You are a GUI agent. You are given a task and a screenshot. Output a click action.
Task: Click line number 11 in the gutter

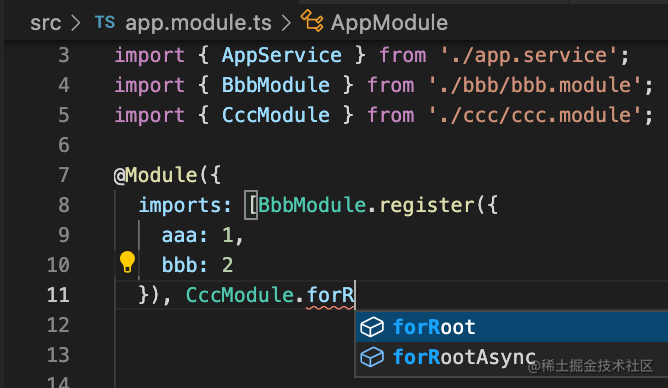[x=58, y=295]
